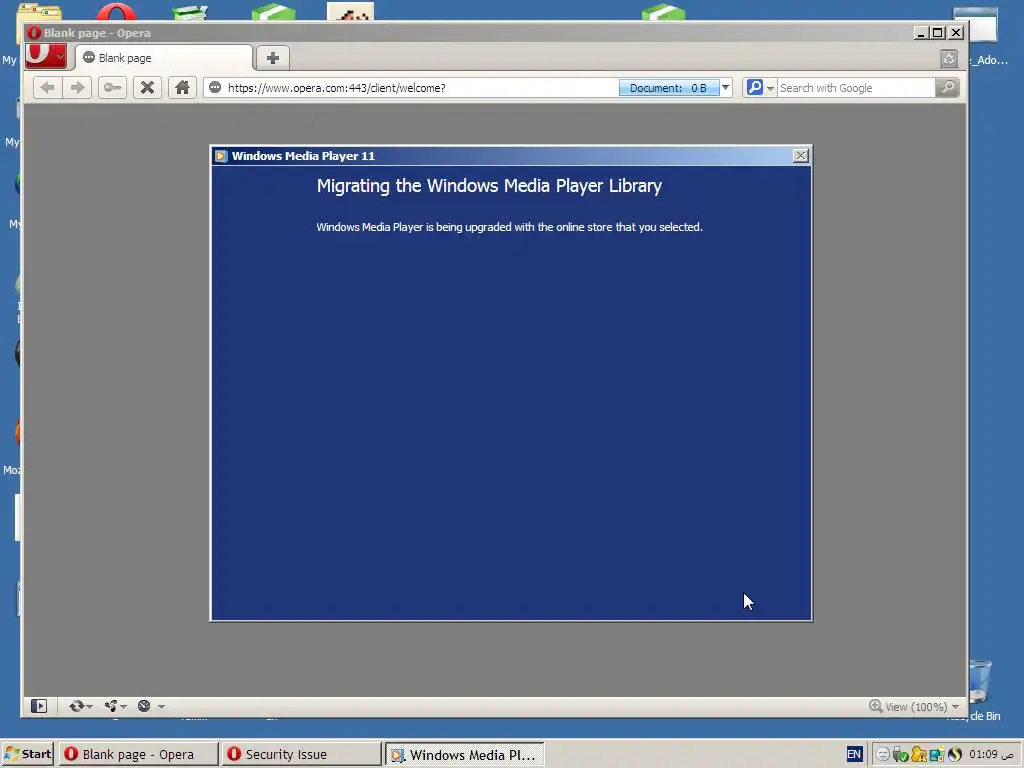This screenshot has height=768, width=1024.
Task: Go back with the Opera back arrow
Action: pyautogui.click(x=47, y=88)
